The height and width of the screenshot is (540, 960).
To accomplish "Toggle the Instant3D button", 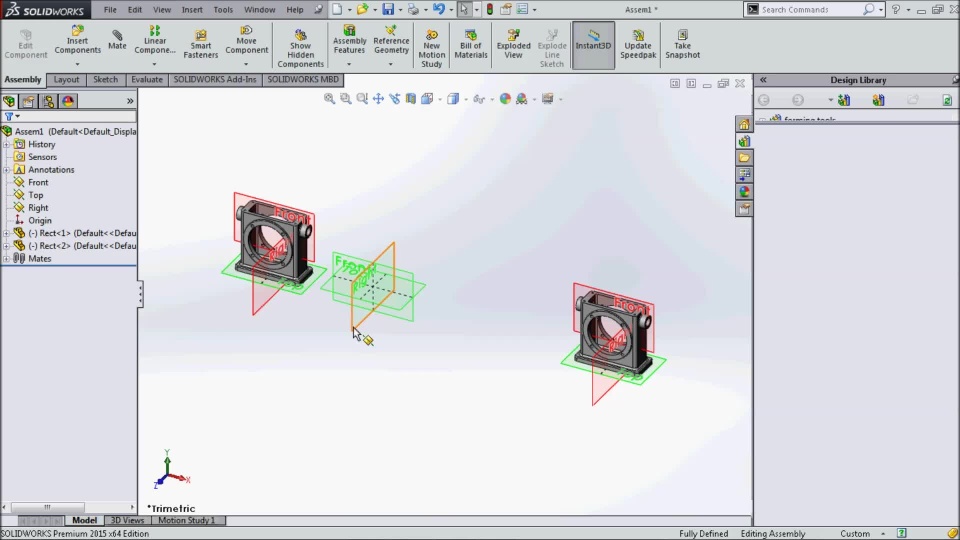I will click(x=593, y=45).
